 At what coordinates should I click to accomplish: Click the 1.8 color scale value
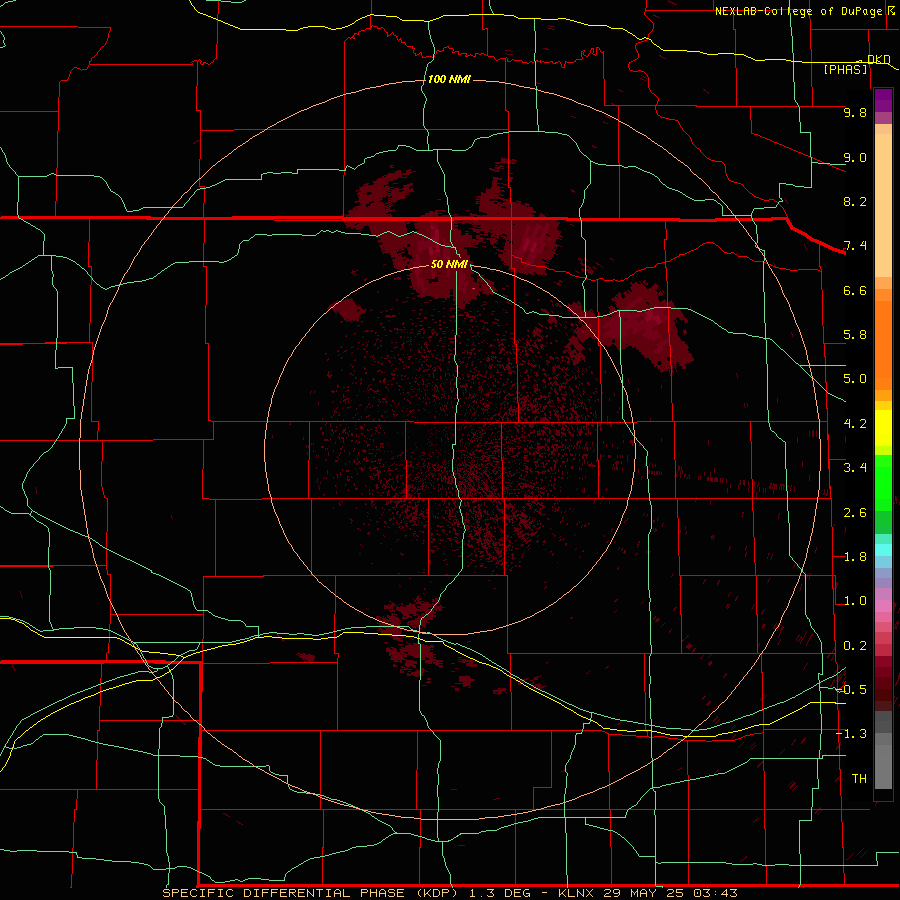pos(855,557)
